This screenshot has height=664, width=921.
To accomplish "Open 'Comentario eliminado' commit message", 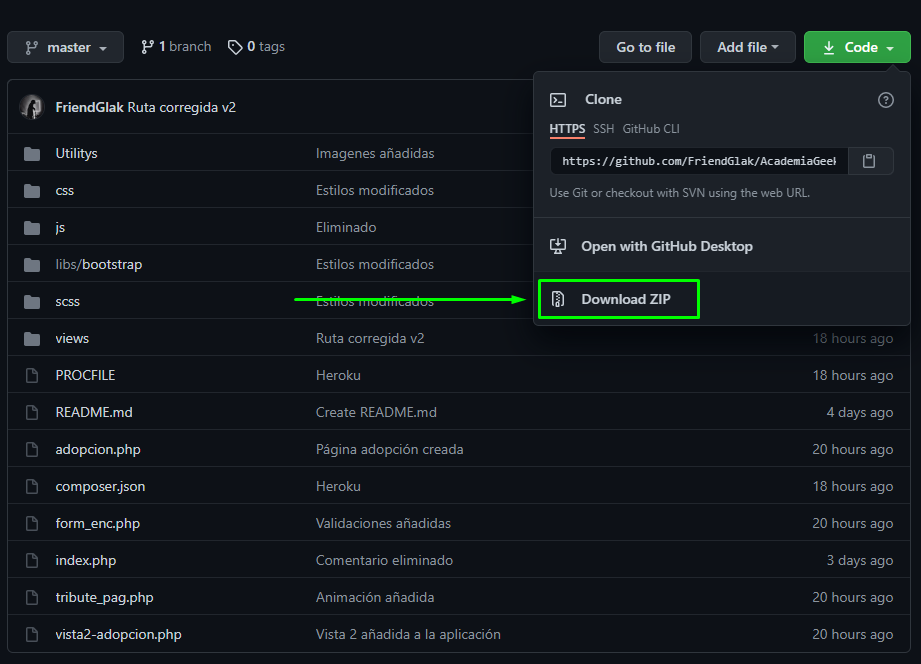I will [384, 561].
